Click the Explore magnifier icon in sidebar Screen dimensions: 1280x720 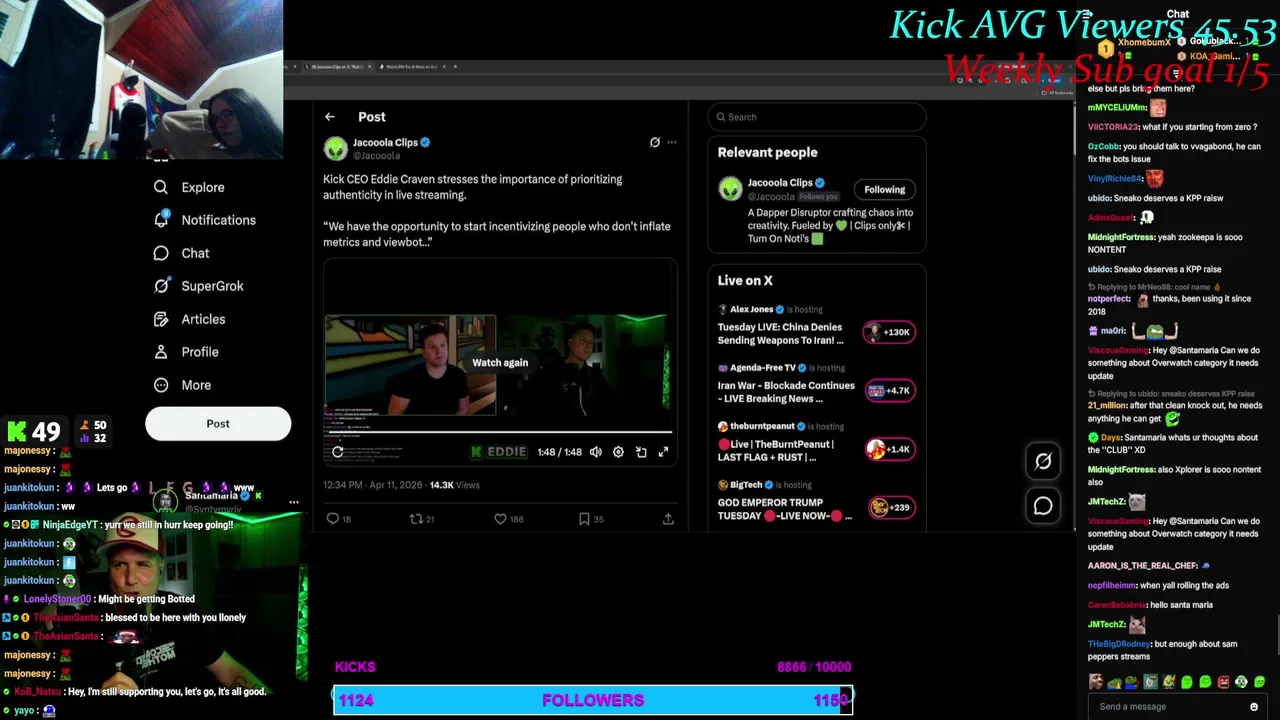pos(161,187)
